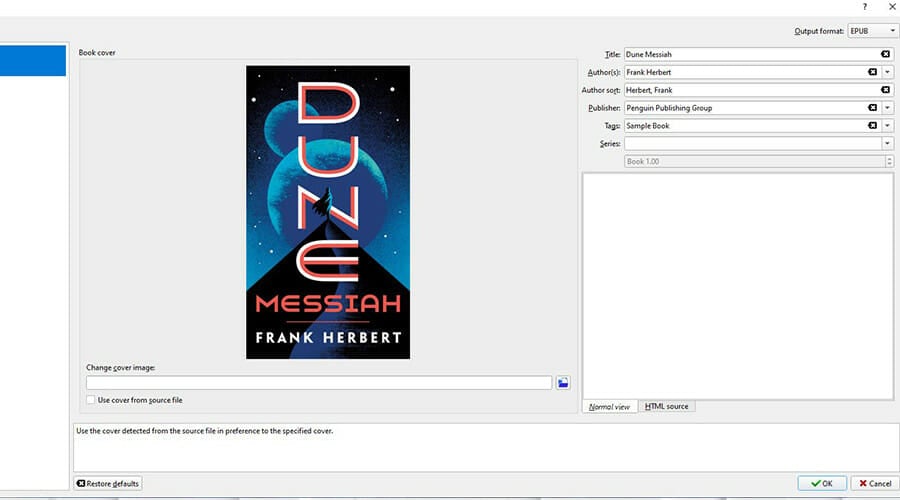900x500 pixels.
Task: Click the Sample Book tags text
Action: tap(647, 125)
